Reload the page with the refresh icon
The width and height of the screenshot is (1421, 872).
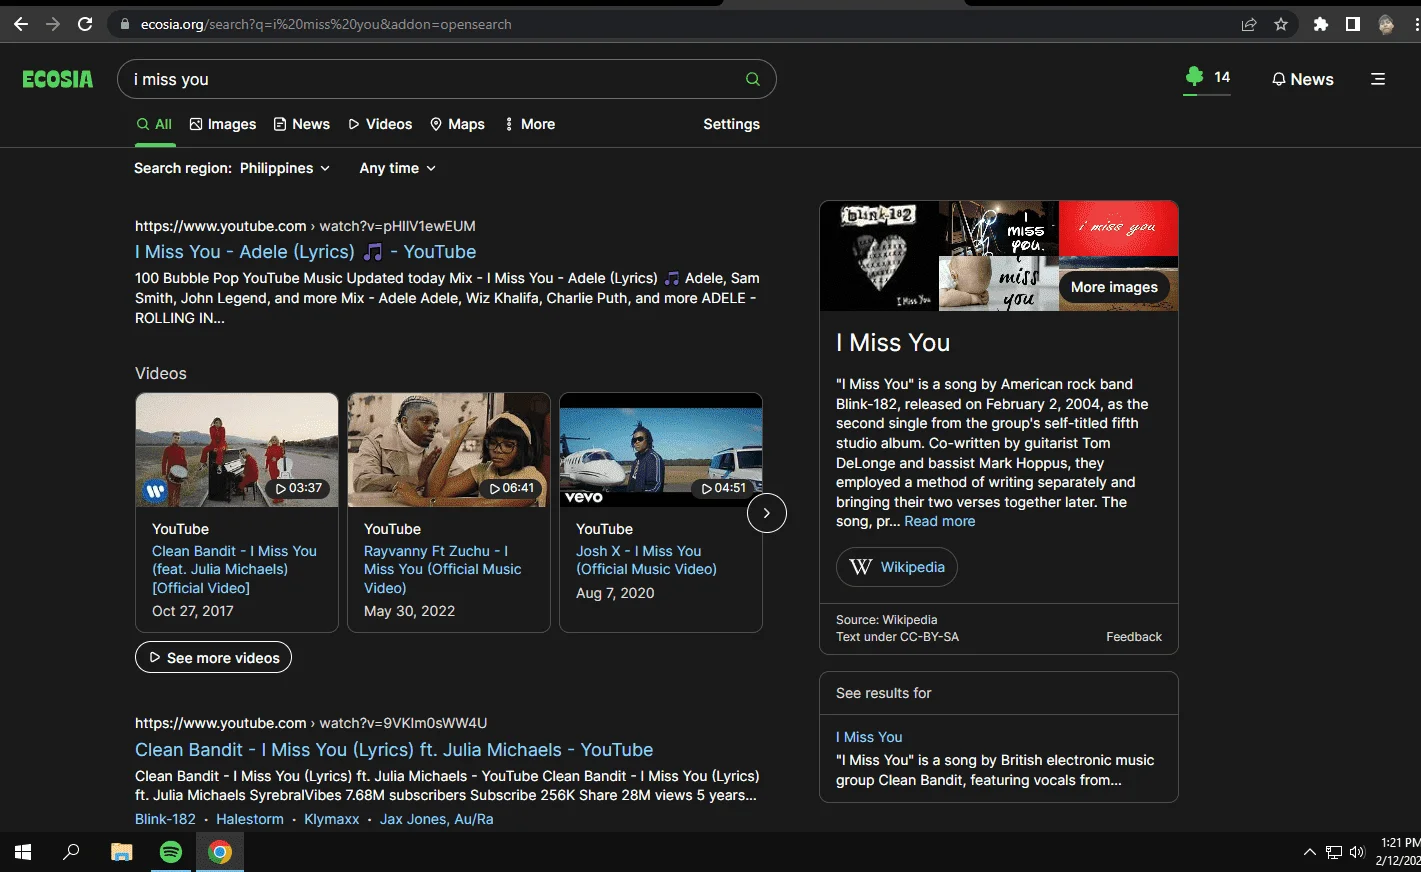85,24
